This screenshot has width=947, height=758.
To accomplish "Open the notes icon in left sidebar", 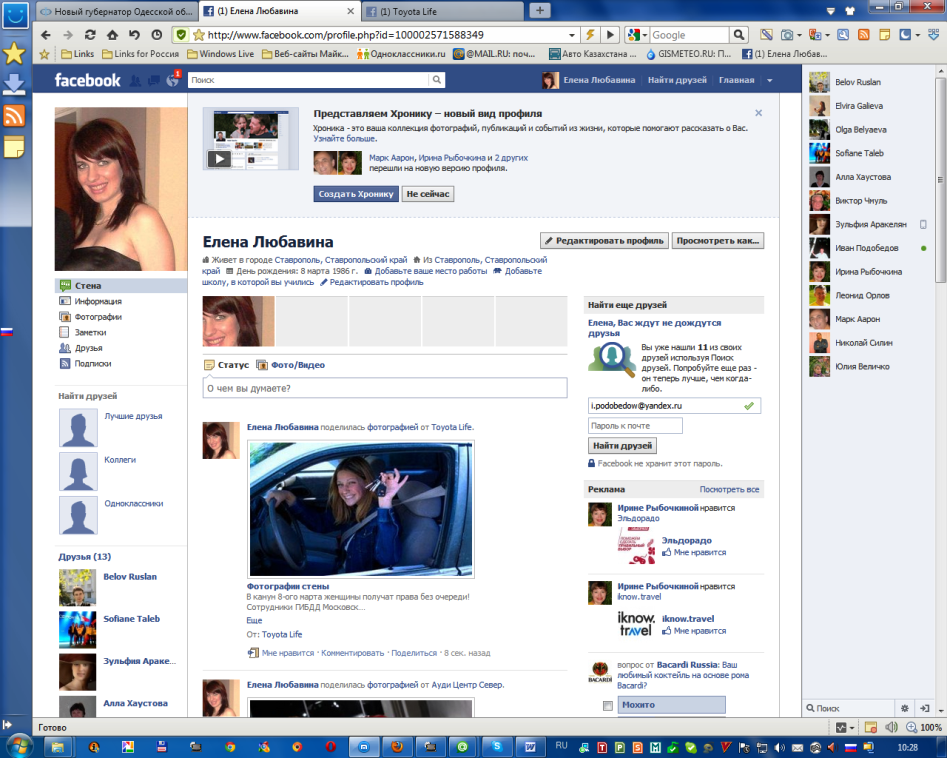I will (14, 147).
